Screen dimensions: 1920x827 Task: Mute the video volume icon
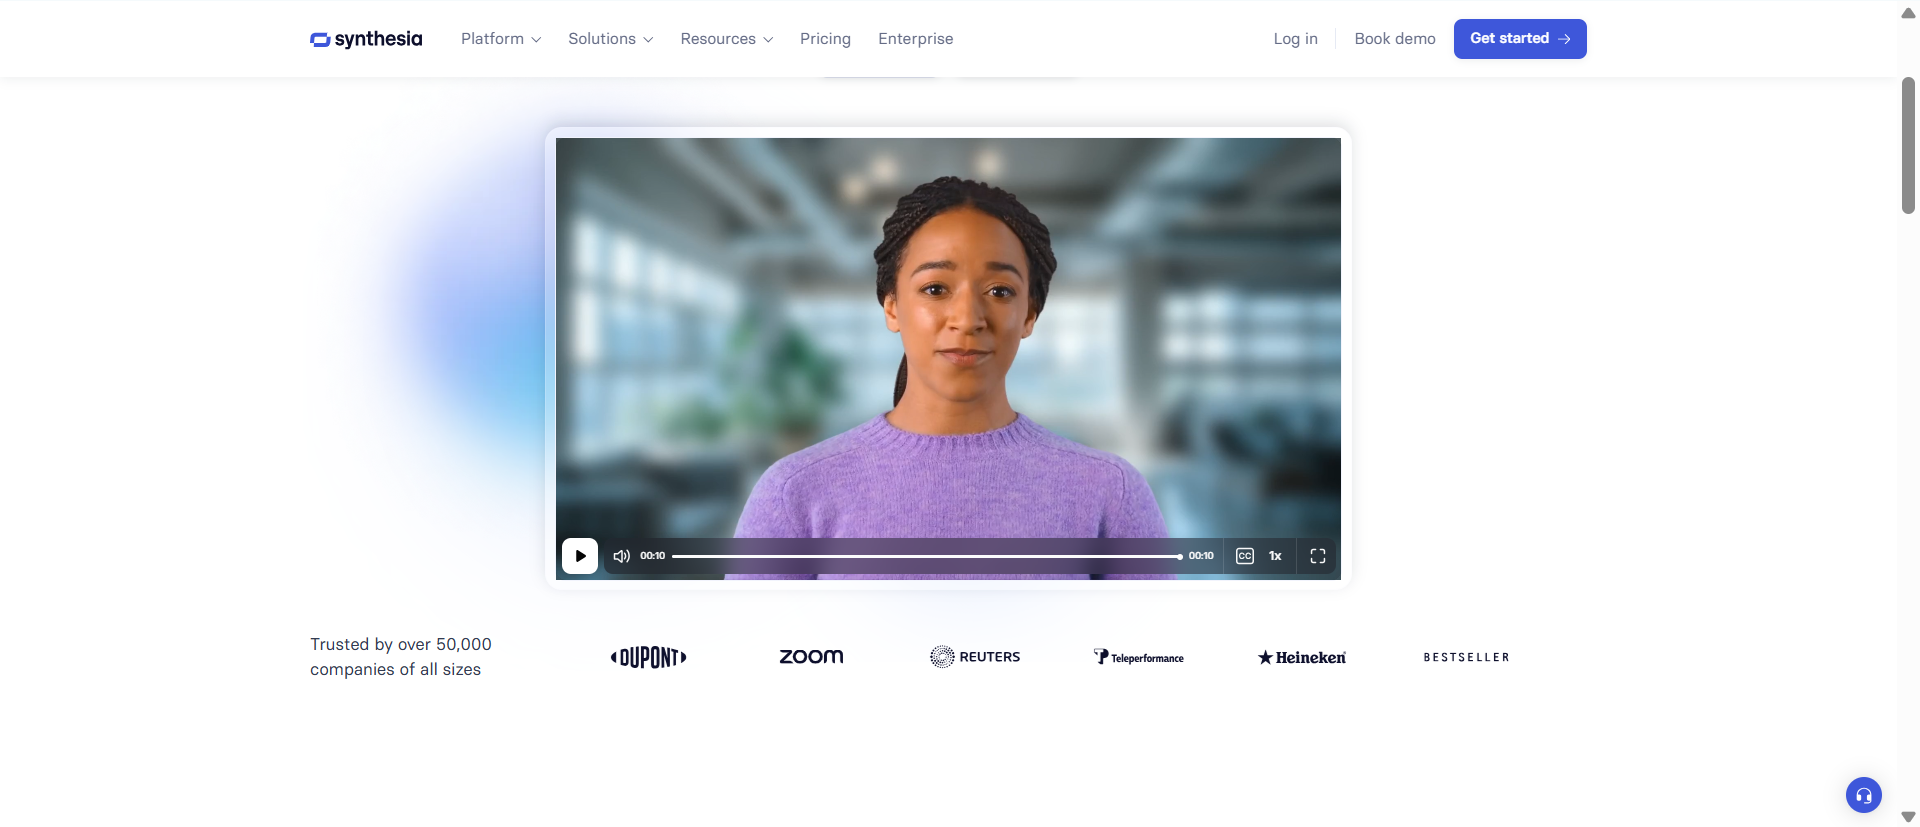(621, 556)
